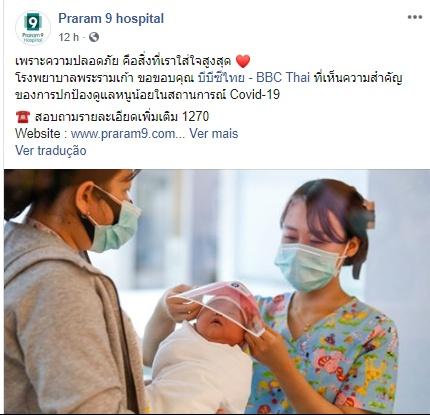Click the baby's pink face shield in photo
430x415 pixels.
point(223,302)
